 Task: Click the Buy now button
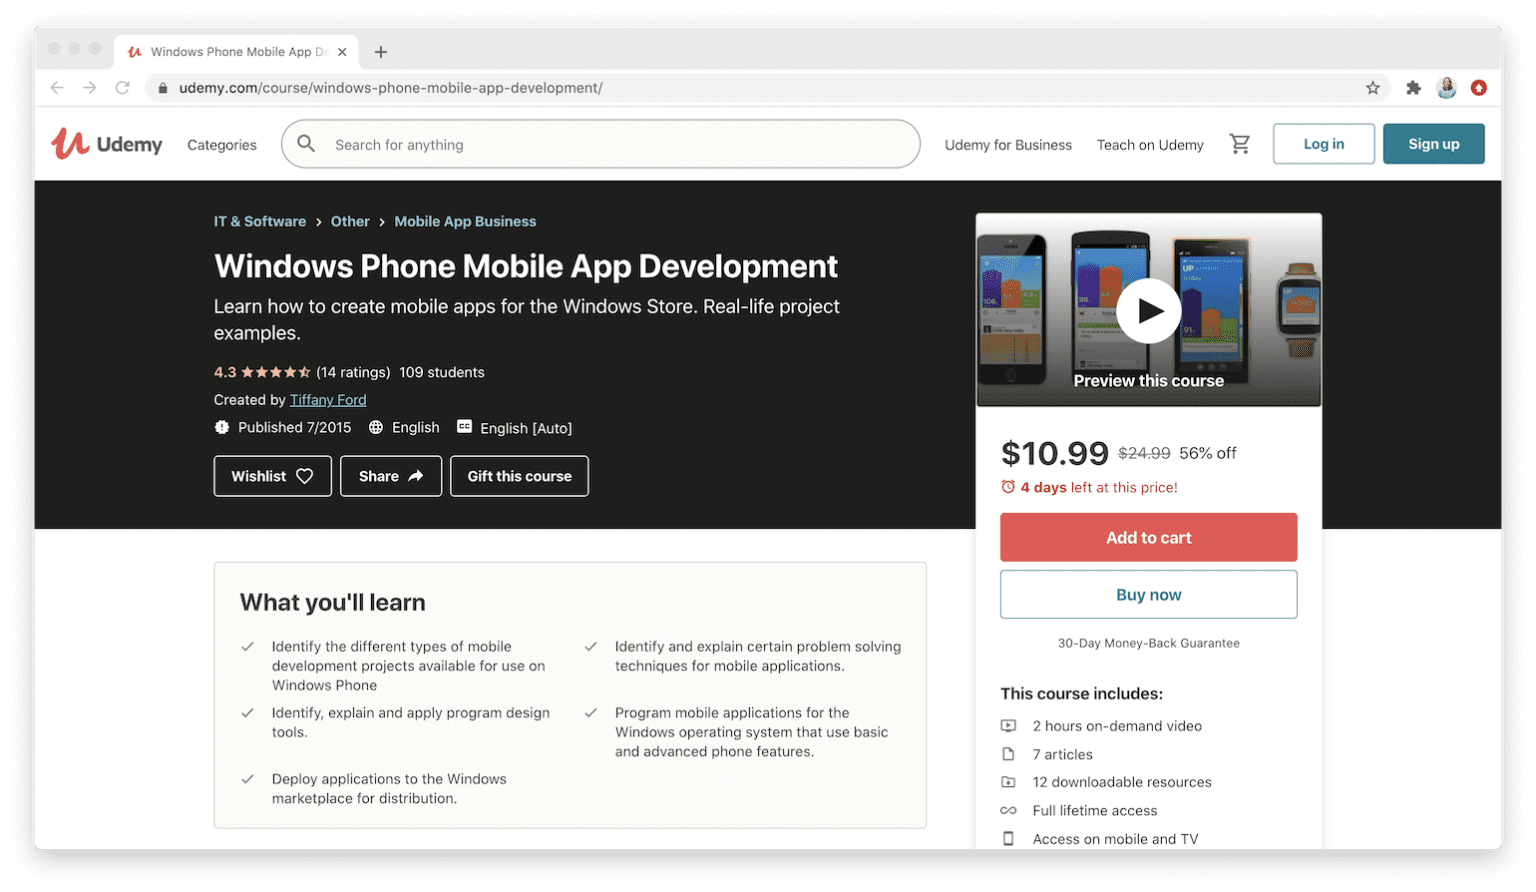point(1147,594)
